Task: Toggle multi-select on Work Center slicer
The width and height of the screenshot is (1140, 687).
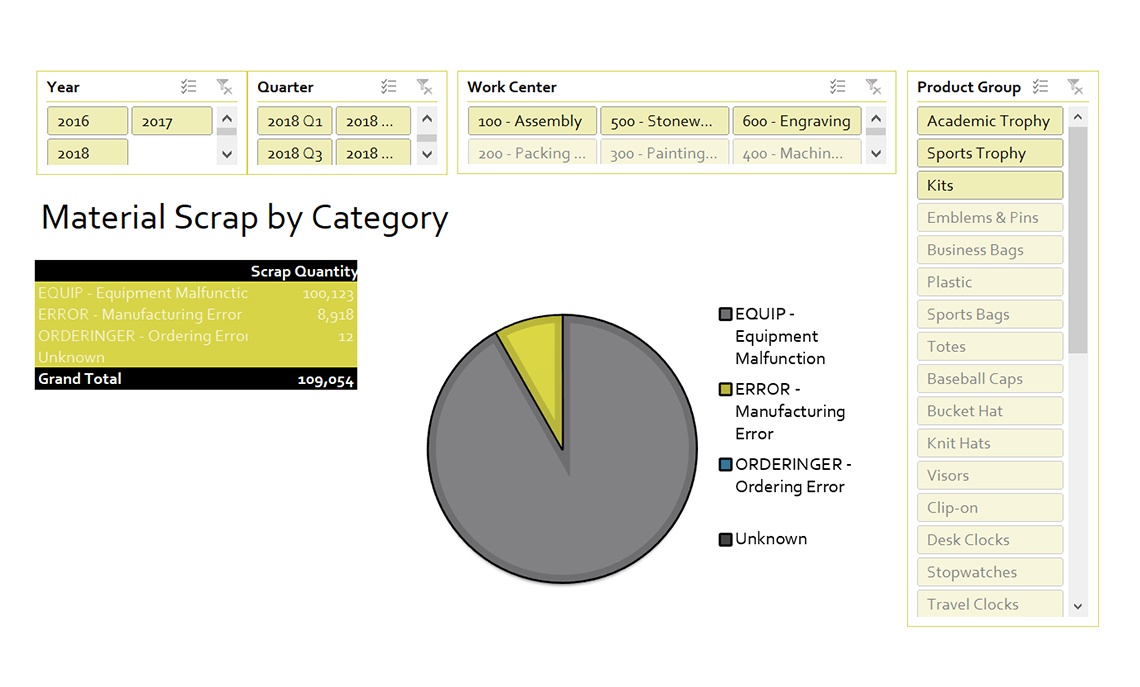Action: tap(838, 86)
